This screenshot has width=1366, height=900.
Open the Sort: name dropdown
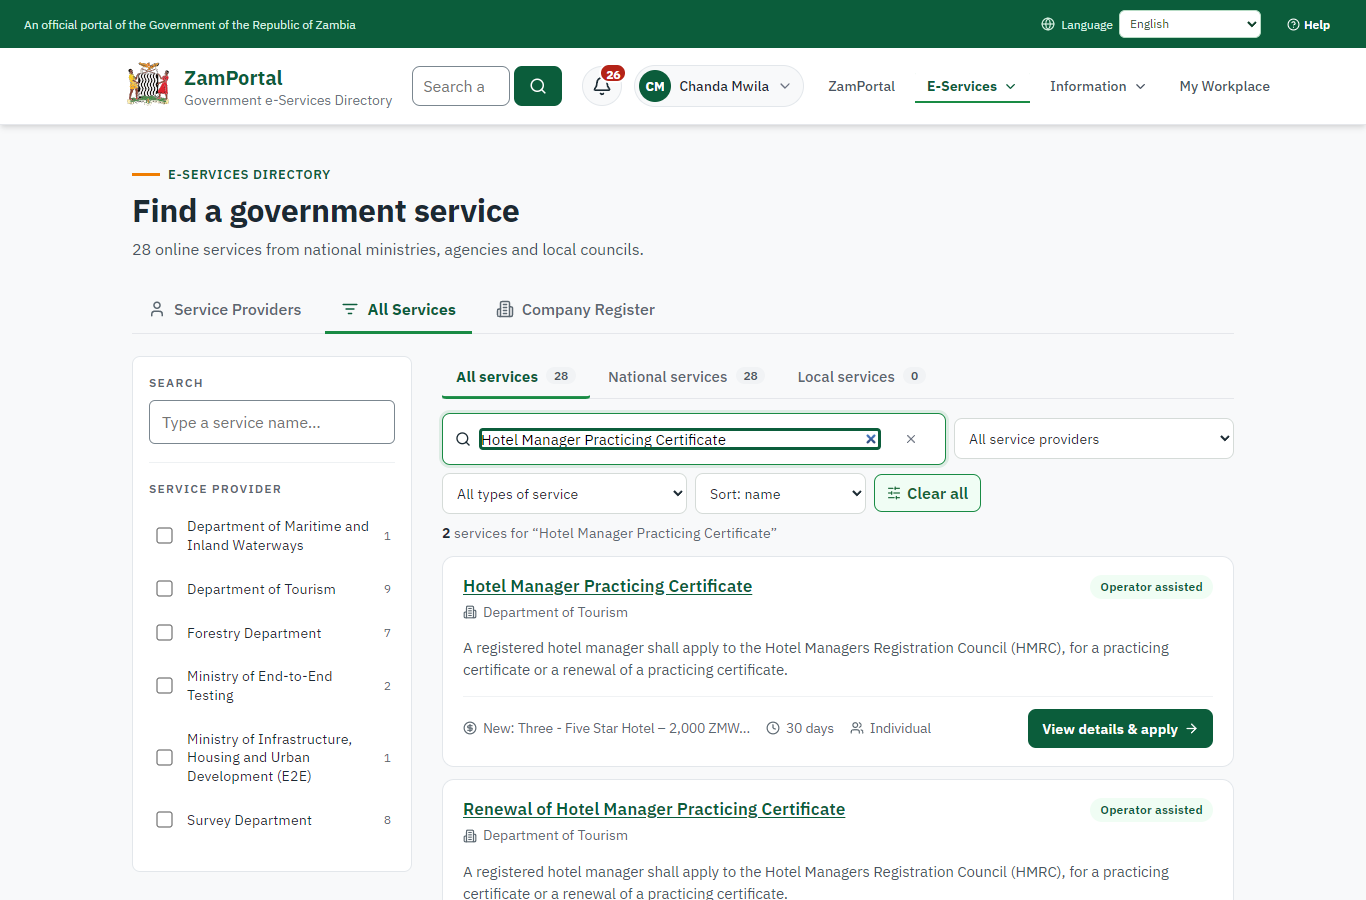click(780, 494)
